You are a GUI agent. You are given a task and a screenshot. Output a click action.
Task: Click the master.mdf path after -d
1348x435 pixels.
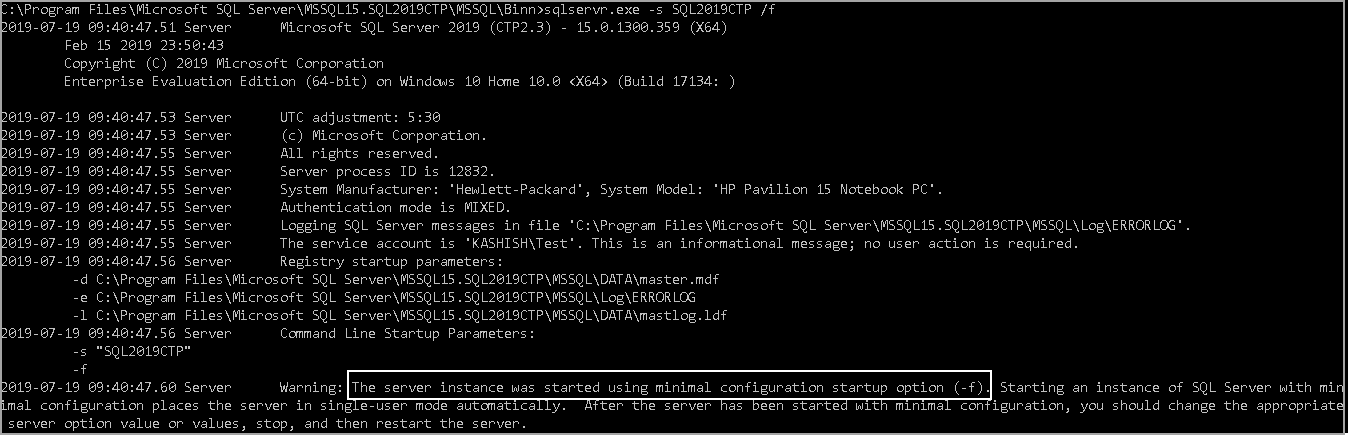pyautogui.click(x=407, y=279)
